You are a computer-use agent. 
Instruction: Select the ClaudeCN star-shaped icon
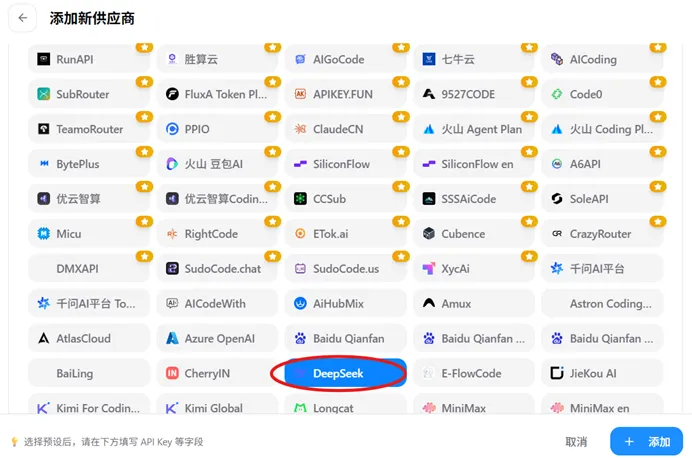click(300, 129)
